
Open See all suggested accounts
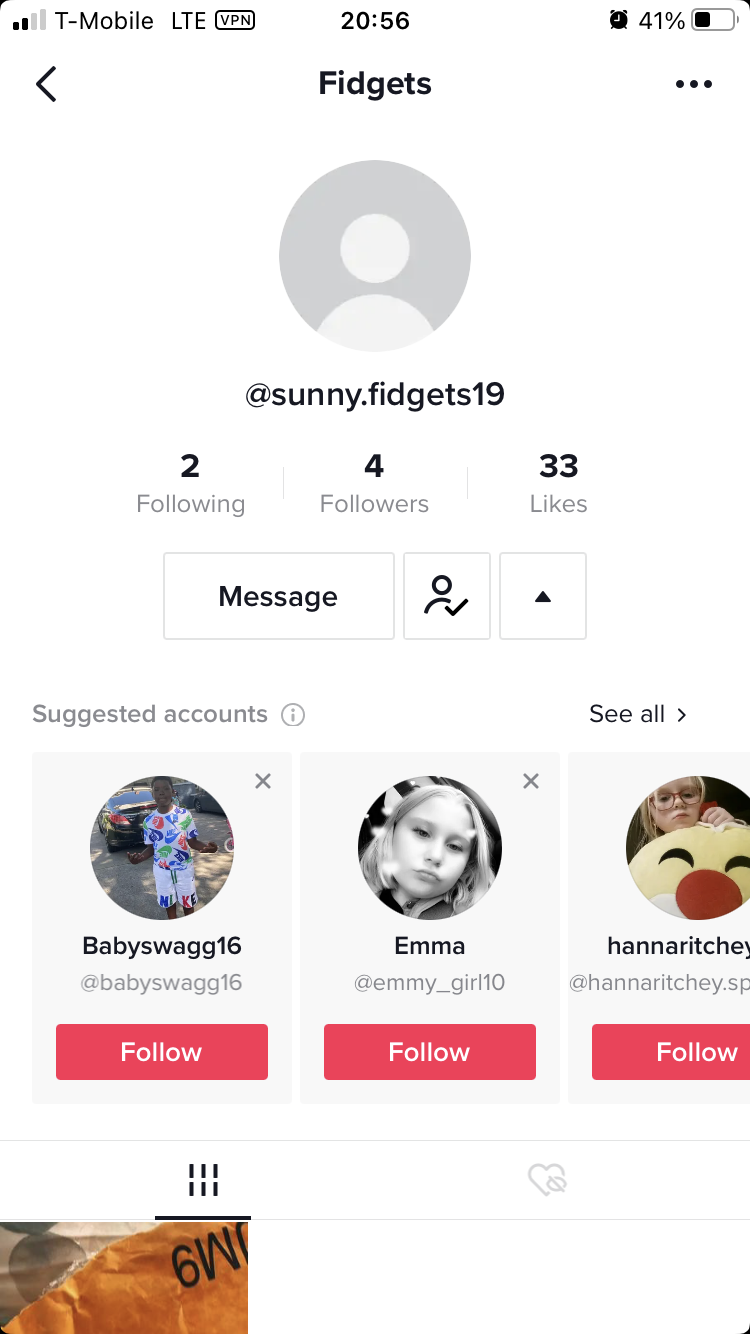click(x=638, y=714)
